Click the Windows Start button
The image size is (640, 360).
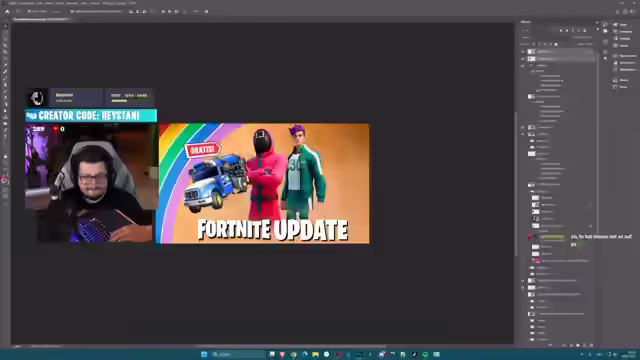(x=204, y=354)
